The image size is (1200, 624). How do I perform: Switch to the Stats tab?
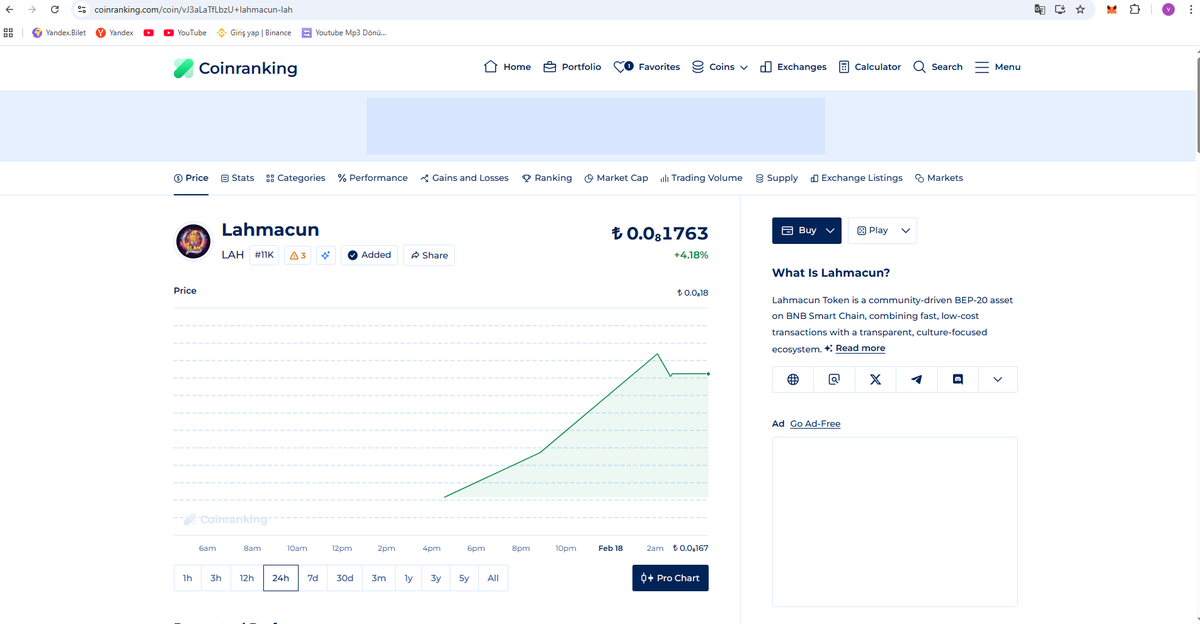tap(237, 177)
